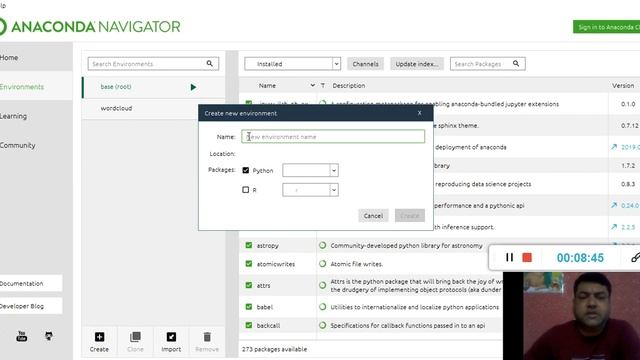Click the status circle icon for babel

tap(322, 307)
